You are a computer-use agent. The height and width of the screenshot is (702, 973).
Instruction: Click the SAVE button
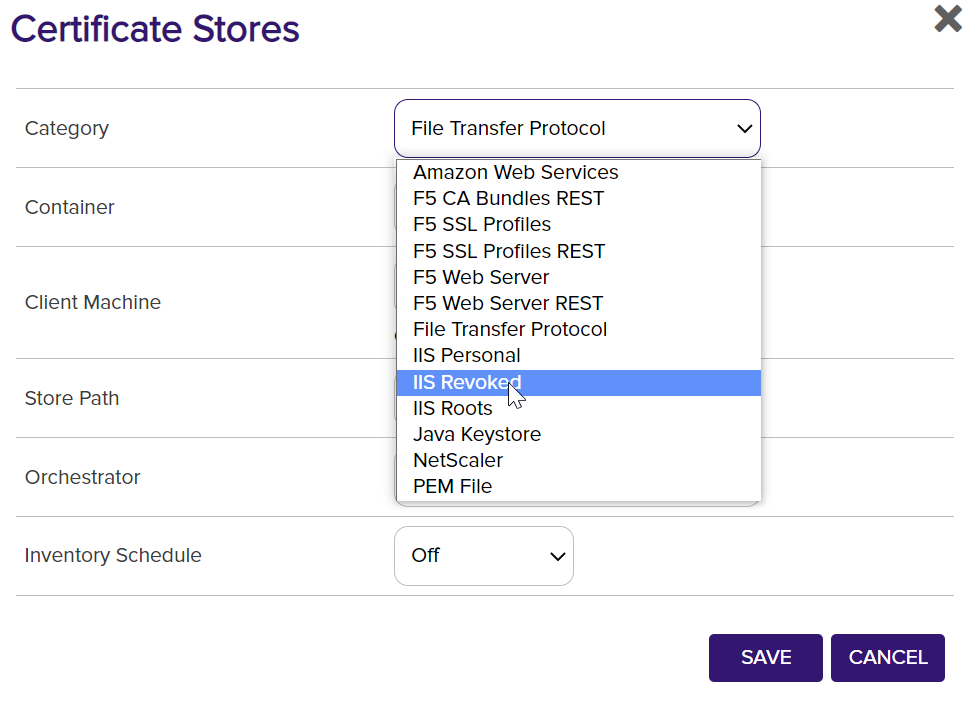[x=765, y=658]
